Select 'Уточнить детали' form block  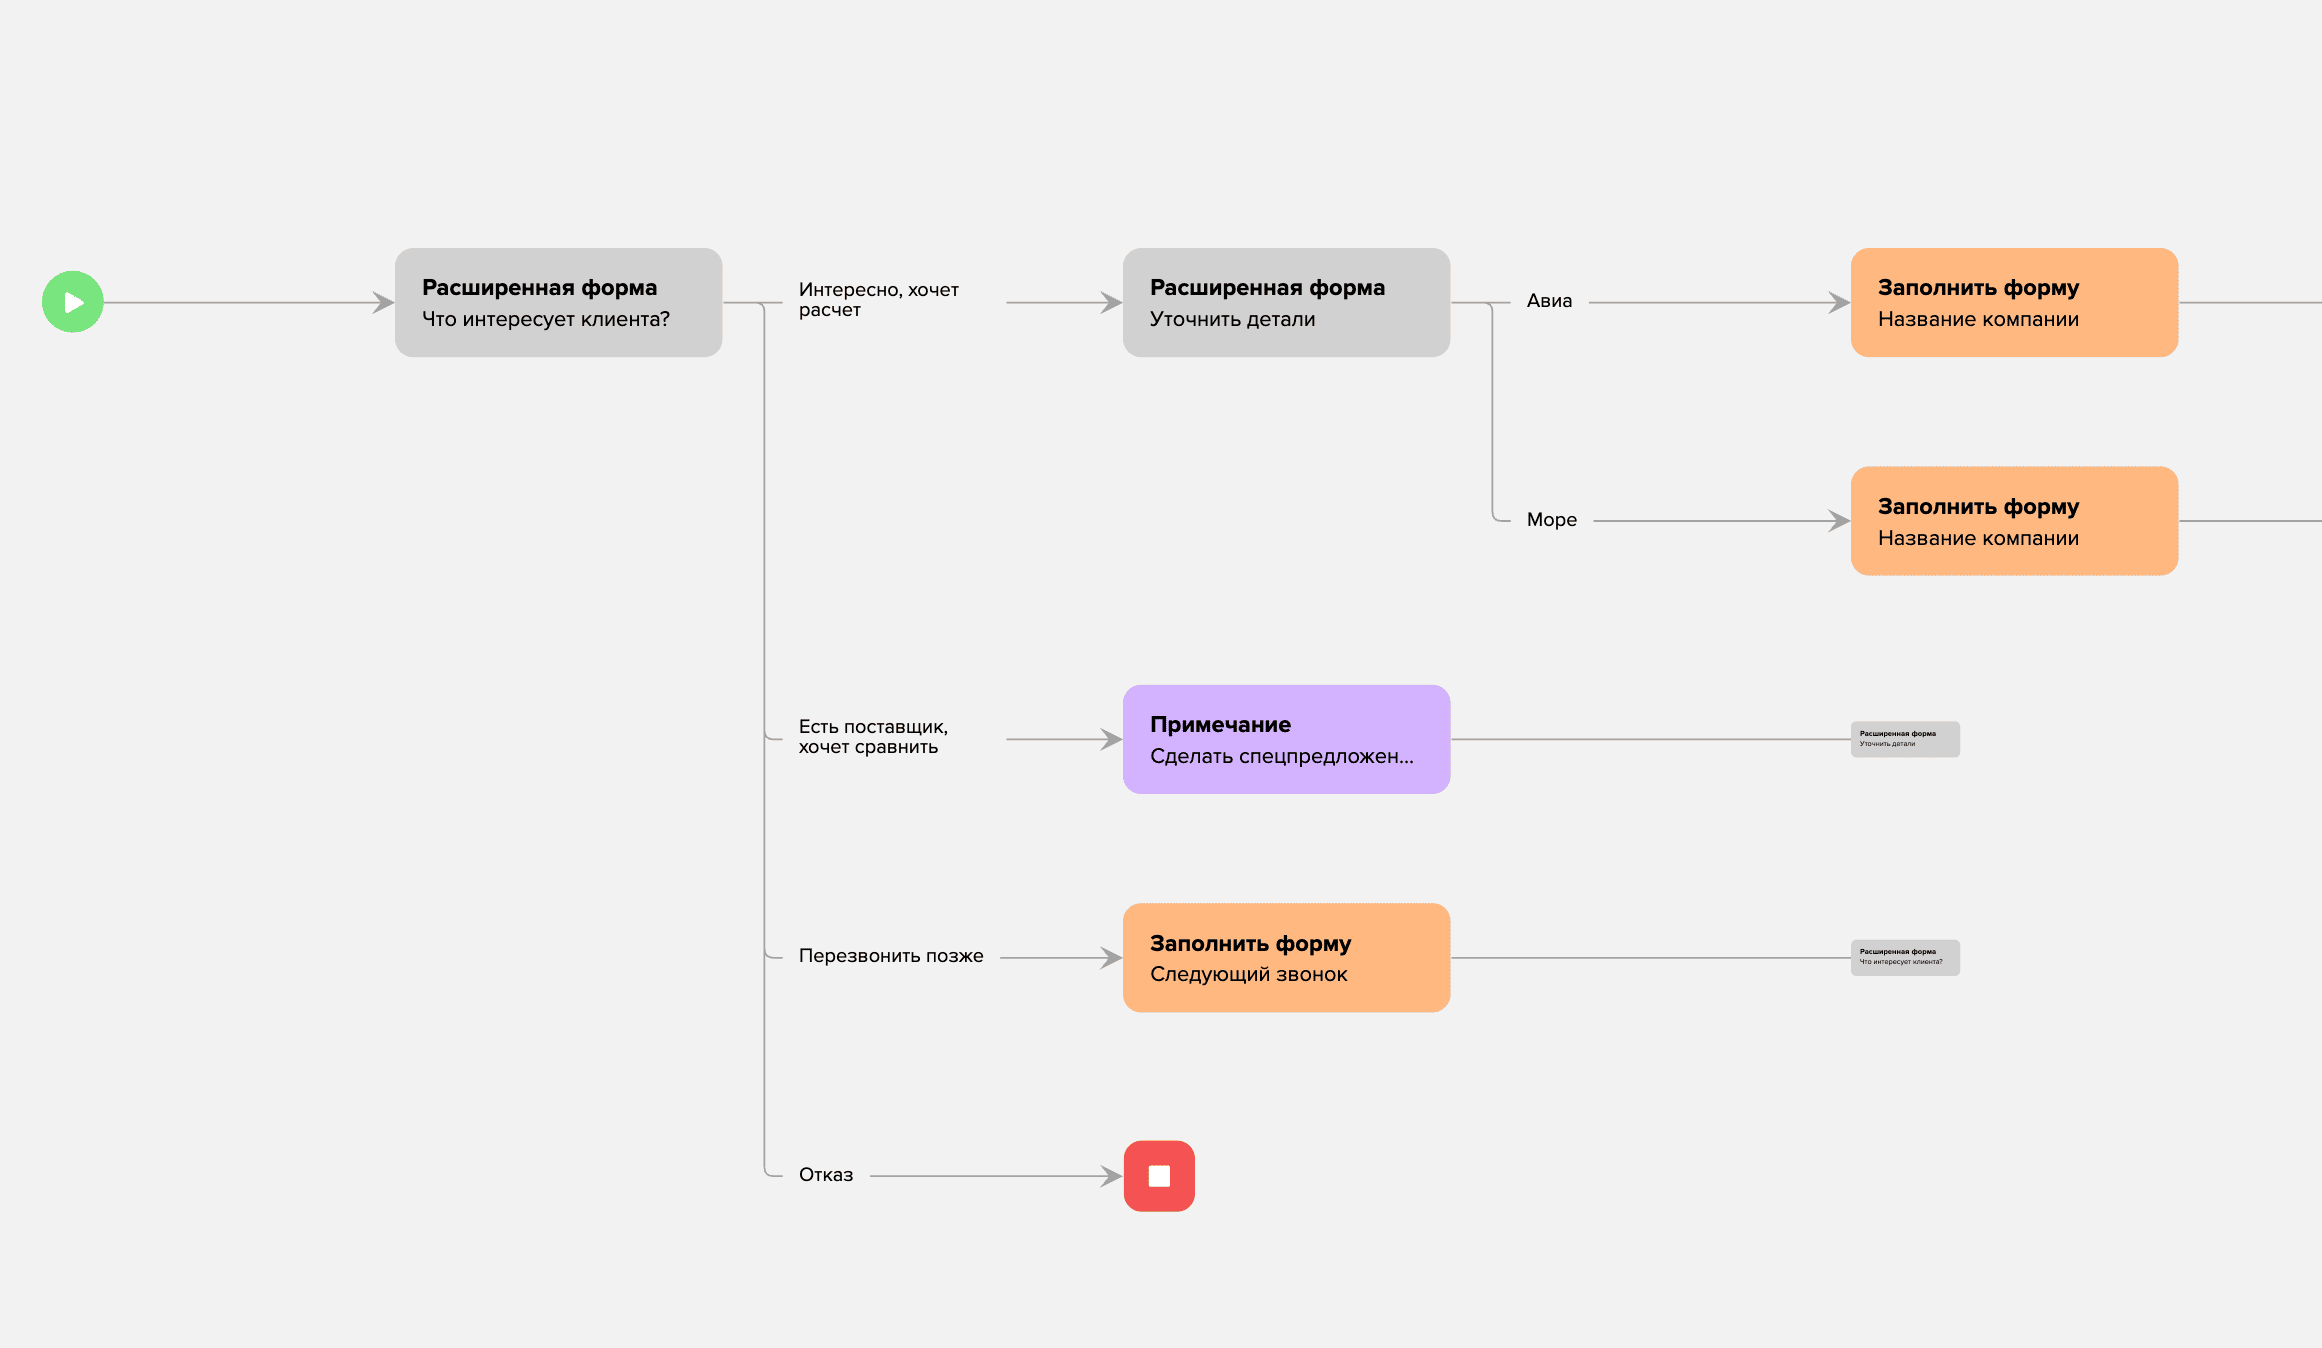point(1286,303)
